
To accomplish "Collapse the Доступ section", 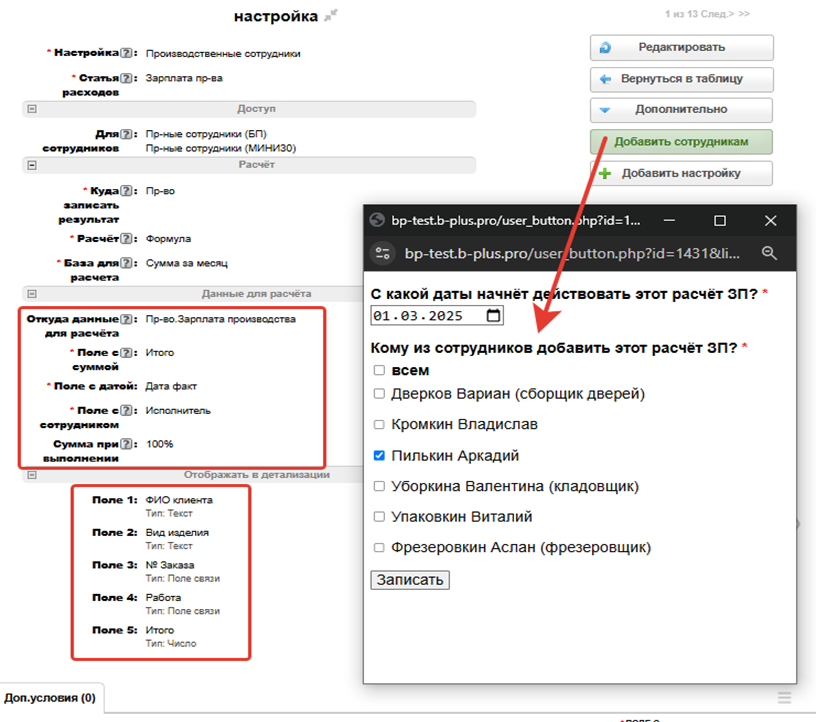I will click(32, 109).
